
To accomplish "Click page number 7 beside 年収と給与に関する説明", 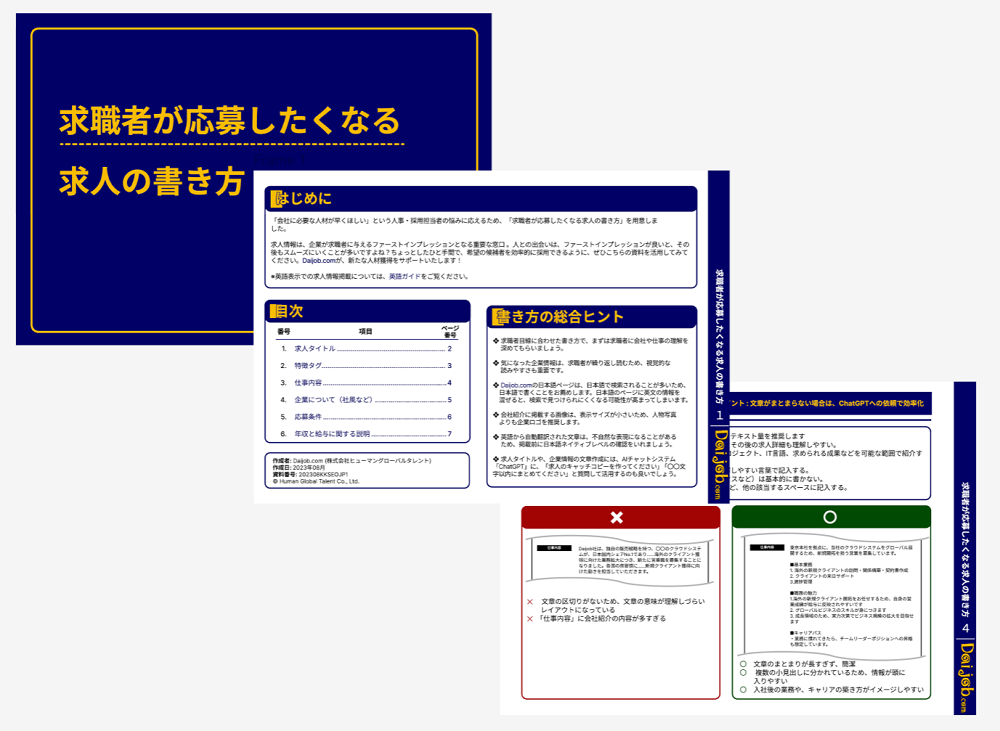I will point(450,434).
